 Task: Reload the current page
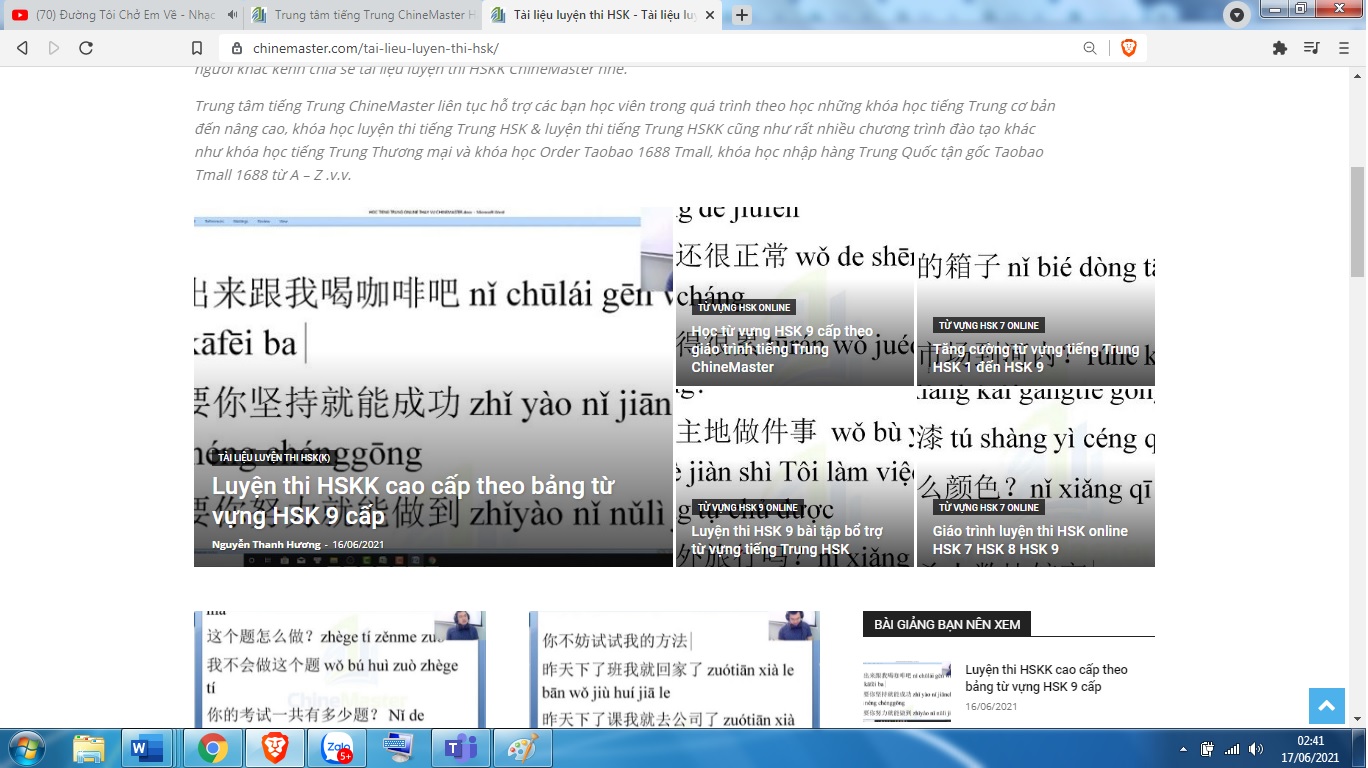[86, 48]
